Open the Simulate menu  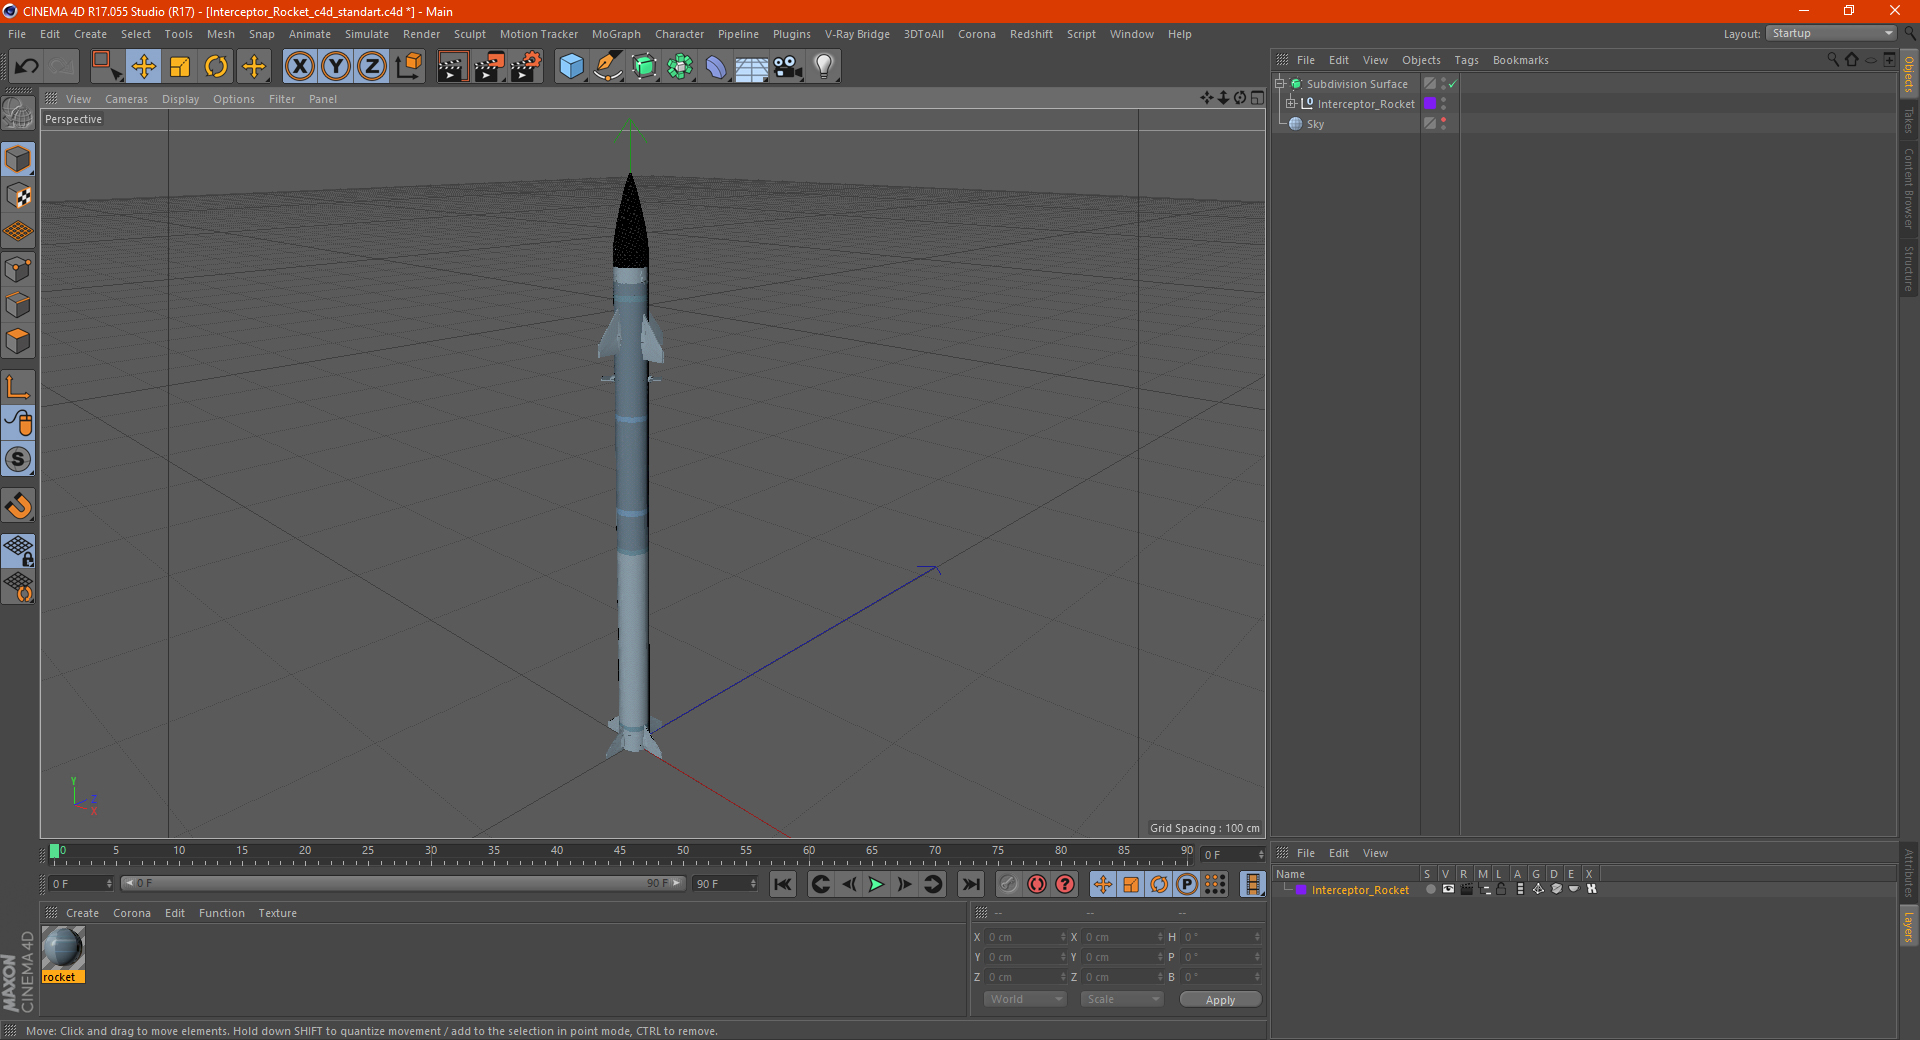(x=367, y=34)
